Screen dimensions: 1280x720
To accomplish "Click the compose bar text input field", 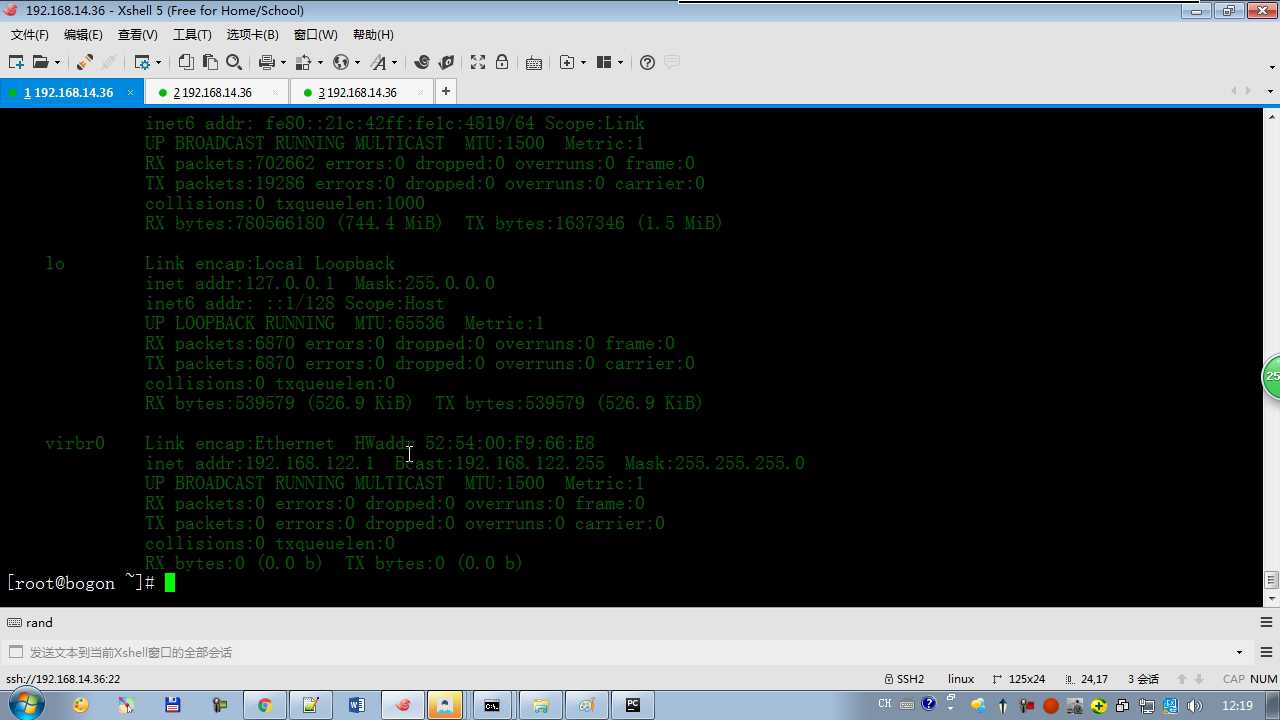I will pos(625,652).
